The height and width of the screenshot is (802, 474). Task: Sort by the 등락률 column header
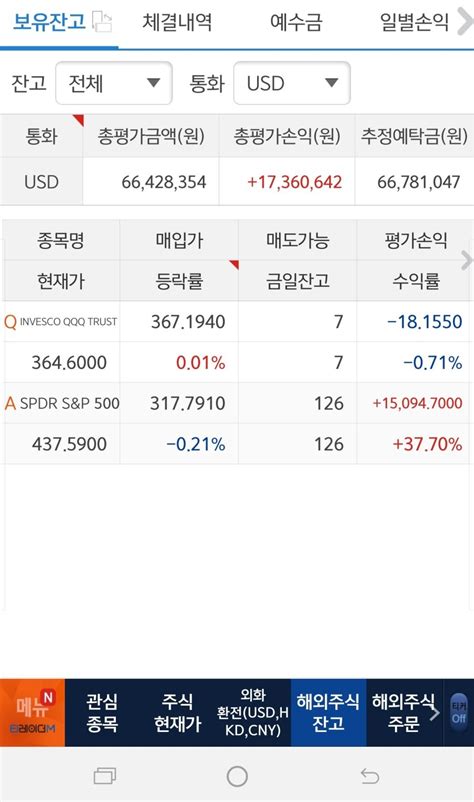[x=179, y=281]
